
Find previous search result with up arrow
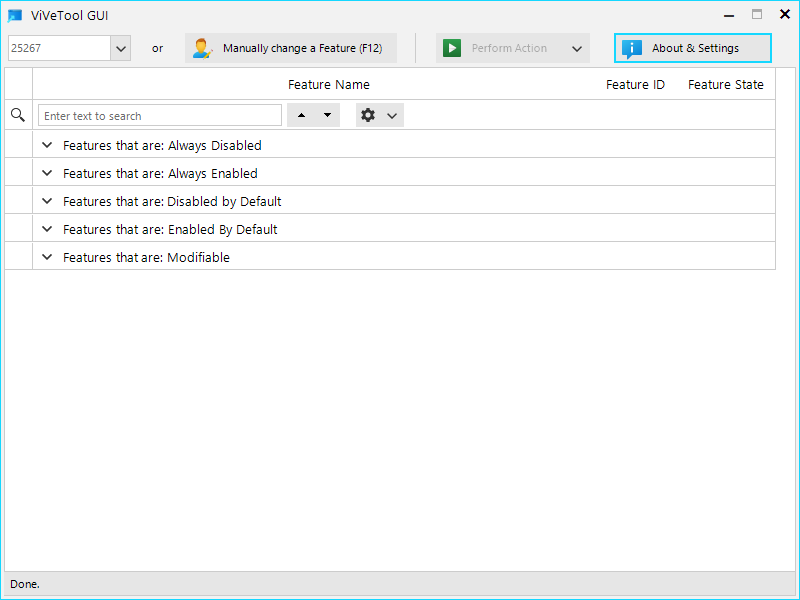pyautogui.click(x=302, y=115)
